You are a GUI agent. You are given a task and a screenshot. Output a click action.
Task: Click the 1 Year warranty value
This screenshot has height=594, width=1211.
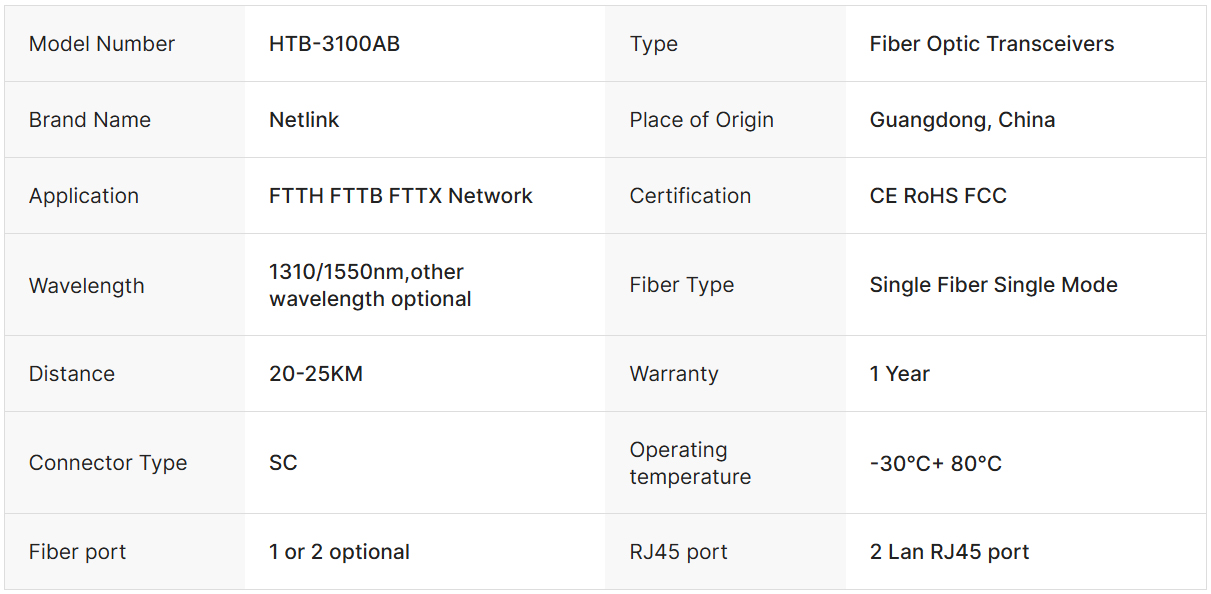coord(899,374)
